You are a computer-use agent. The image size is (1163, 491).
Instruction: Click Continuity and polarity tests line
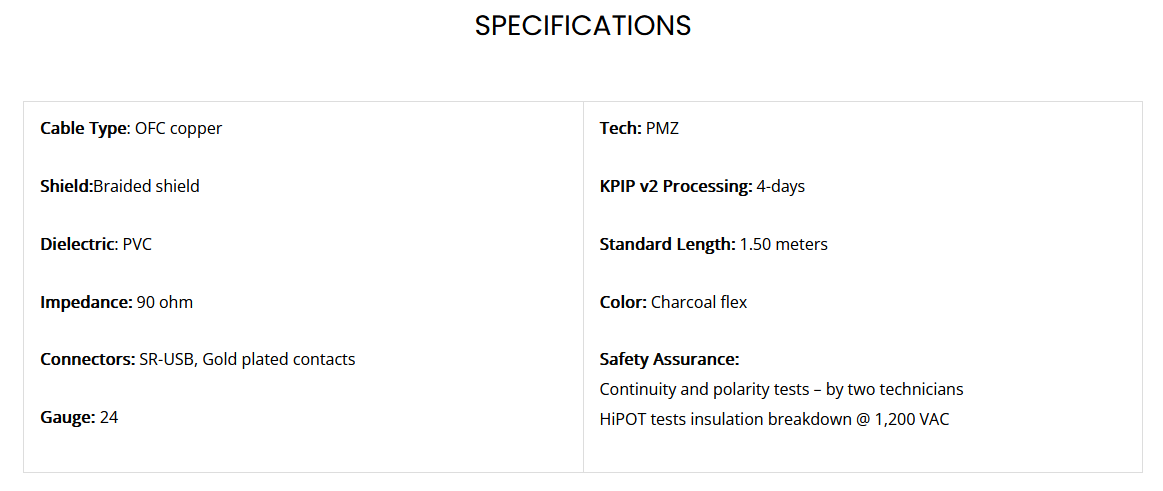[x=781, y=389]
